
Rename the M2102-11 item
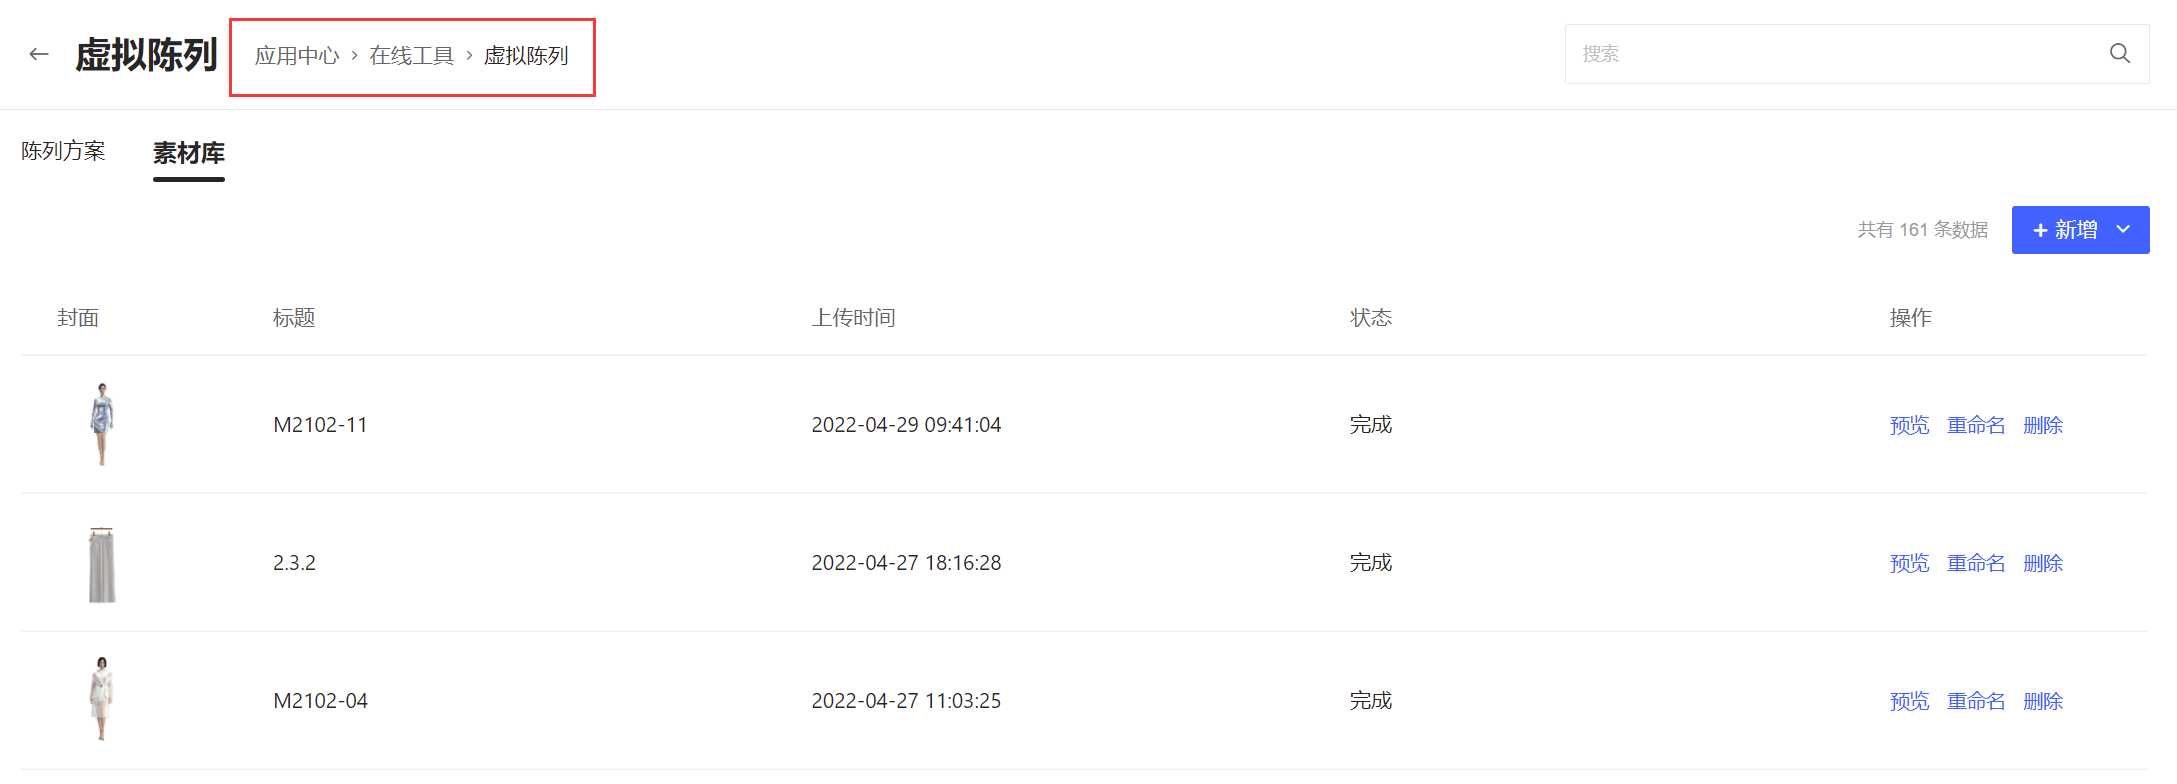point(1975,425)
